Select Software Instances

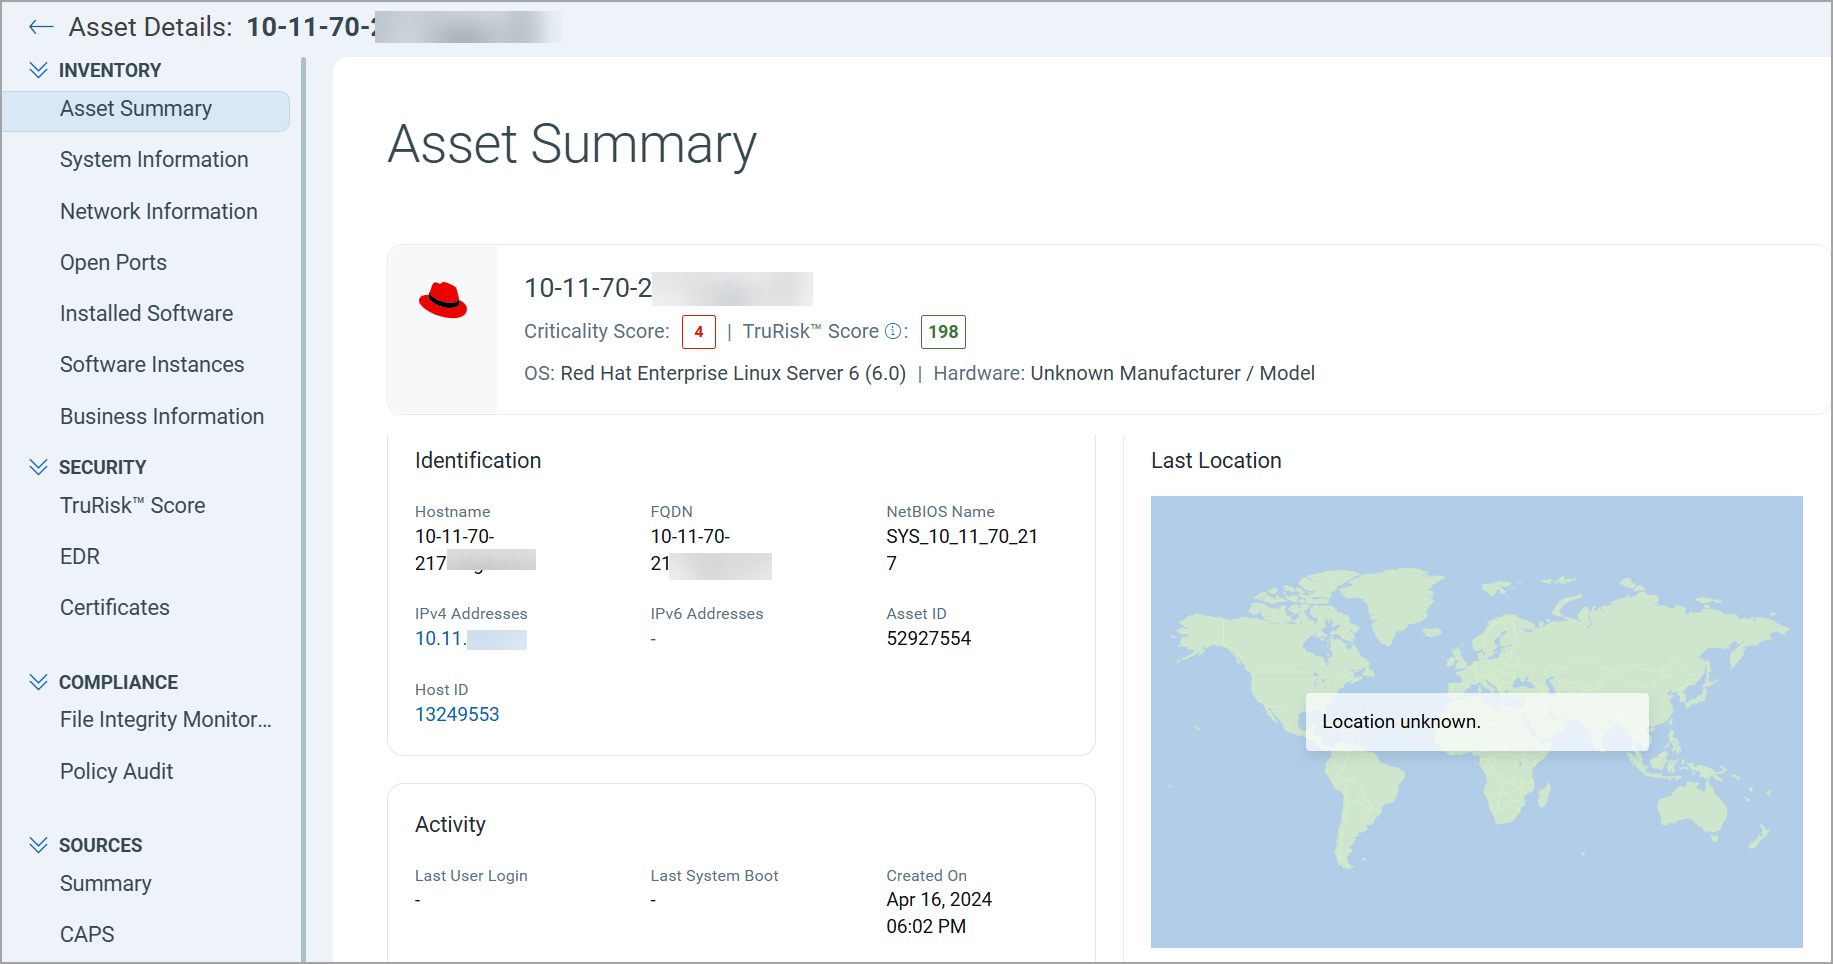pos(151,364)
